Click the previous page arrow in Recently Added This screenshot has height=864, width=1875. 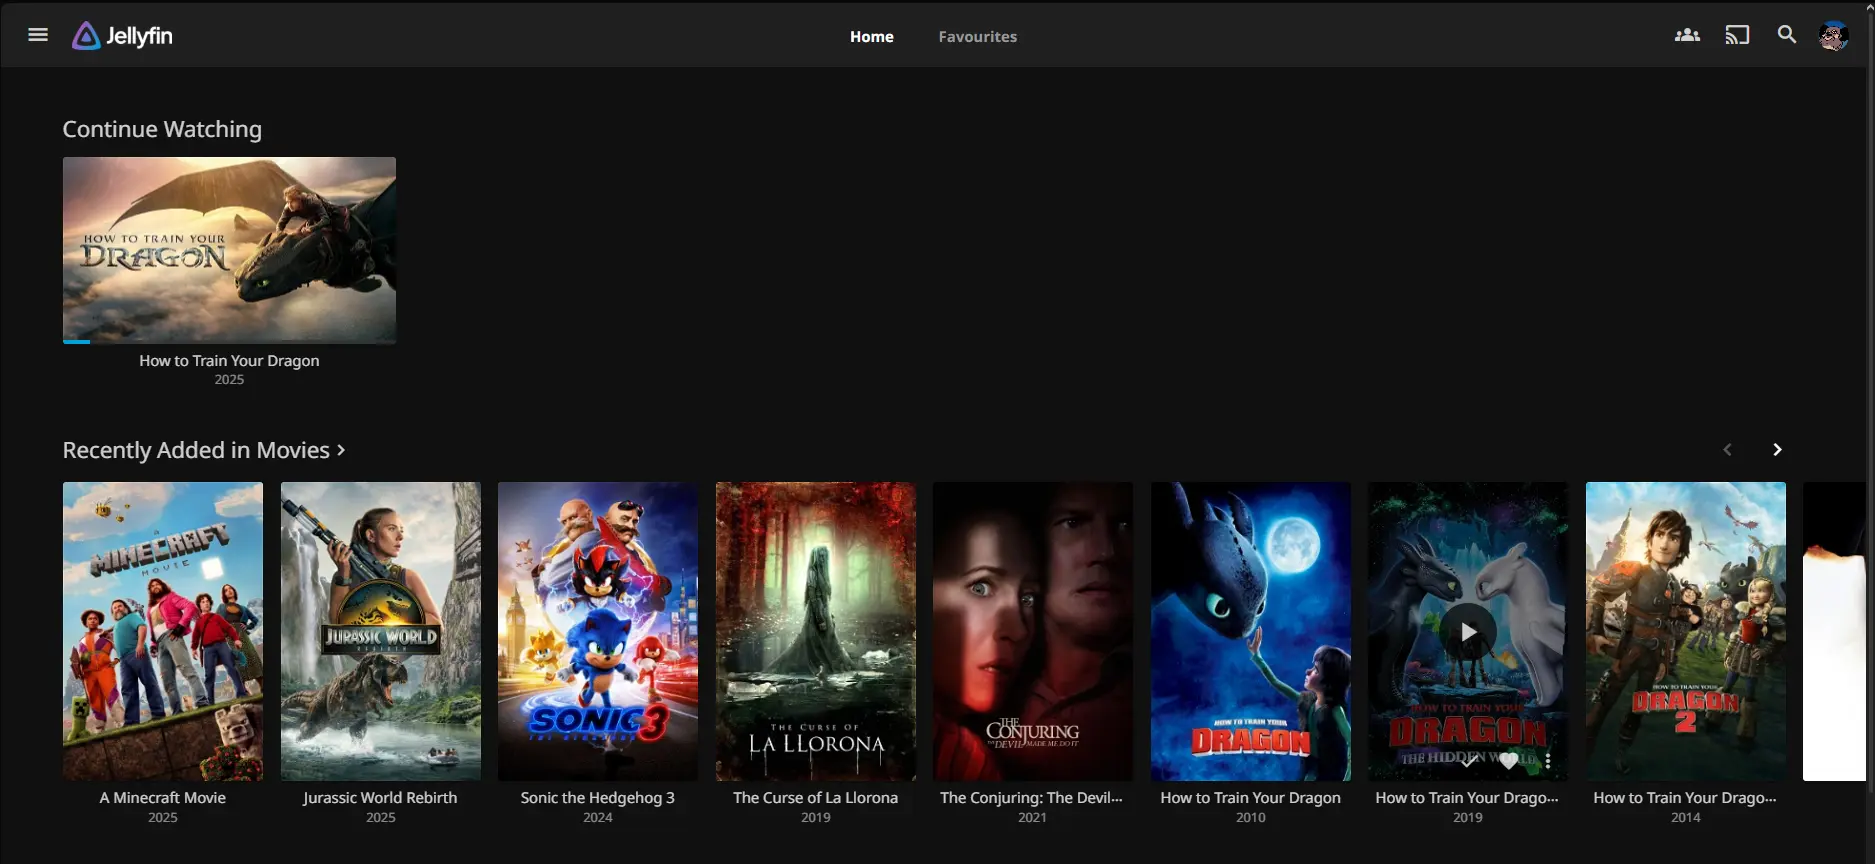pyautogui.click(x=1727, y=450)
